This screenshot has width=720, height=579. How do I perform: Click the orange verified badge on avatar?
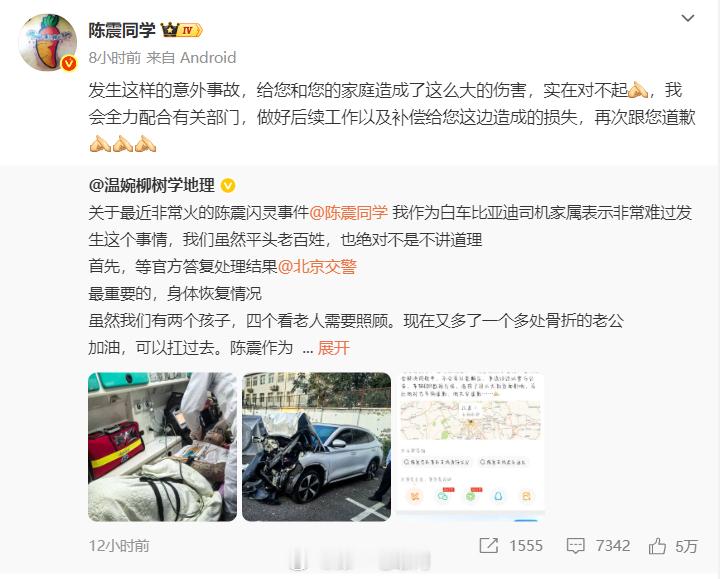pyautogui.click(x=69, y=63)
